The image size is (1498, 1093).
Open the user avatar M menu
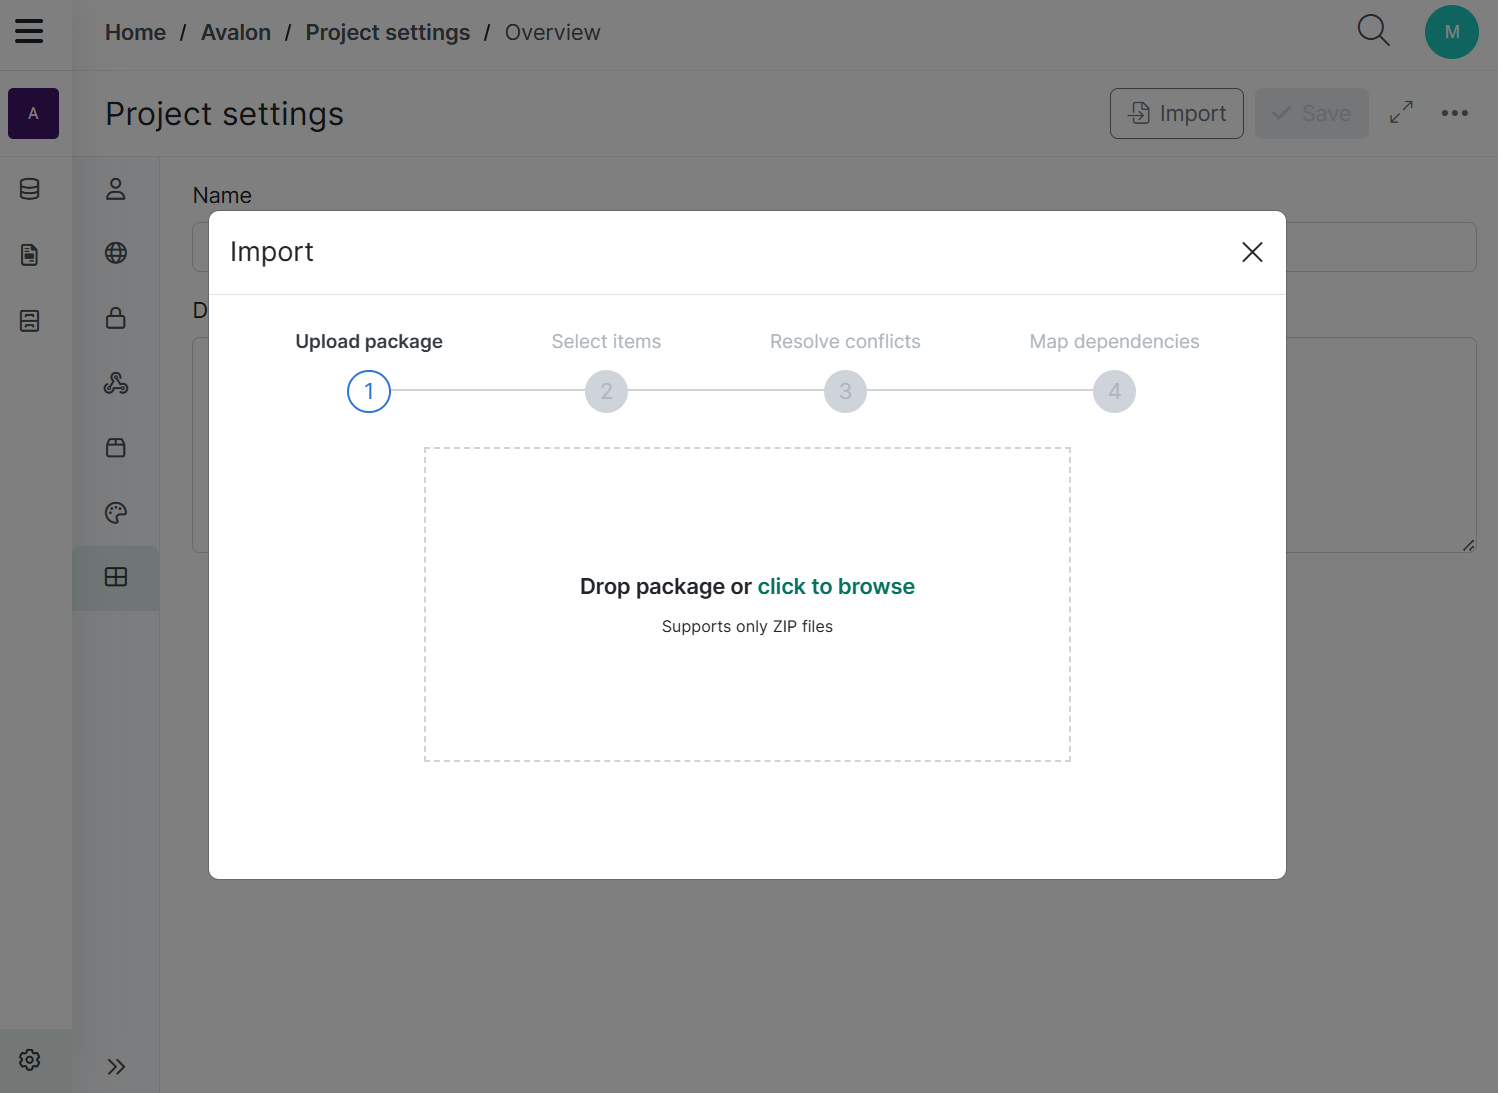(x=1451, y=32)
